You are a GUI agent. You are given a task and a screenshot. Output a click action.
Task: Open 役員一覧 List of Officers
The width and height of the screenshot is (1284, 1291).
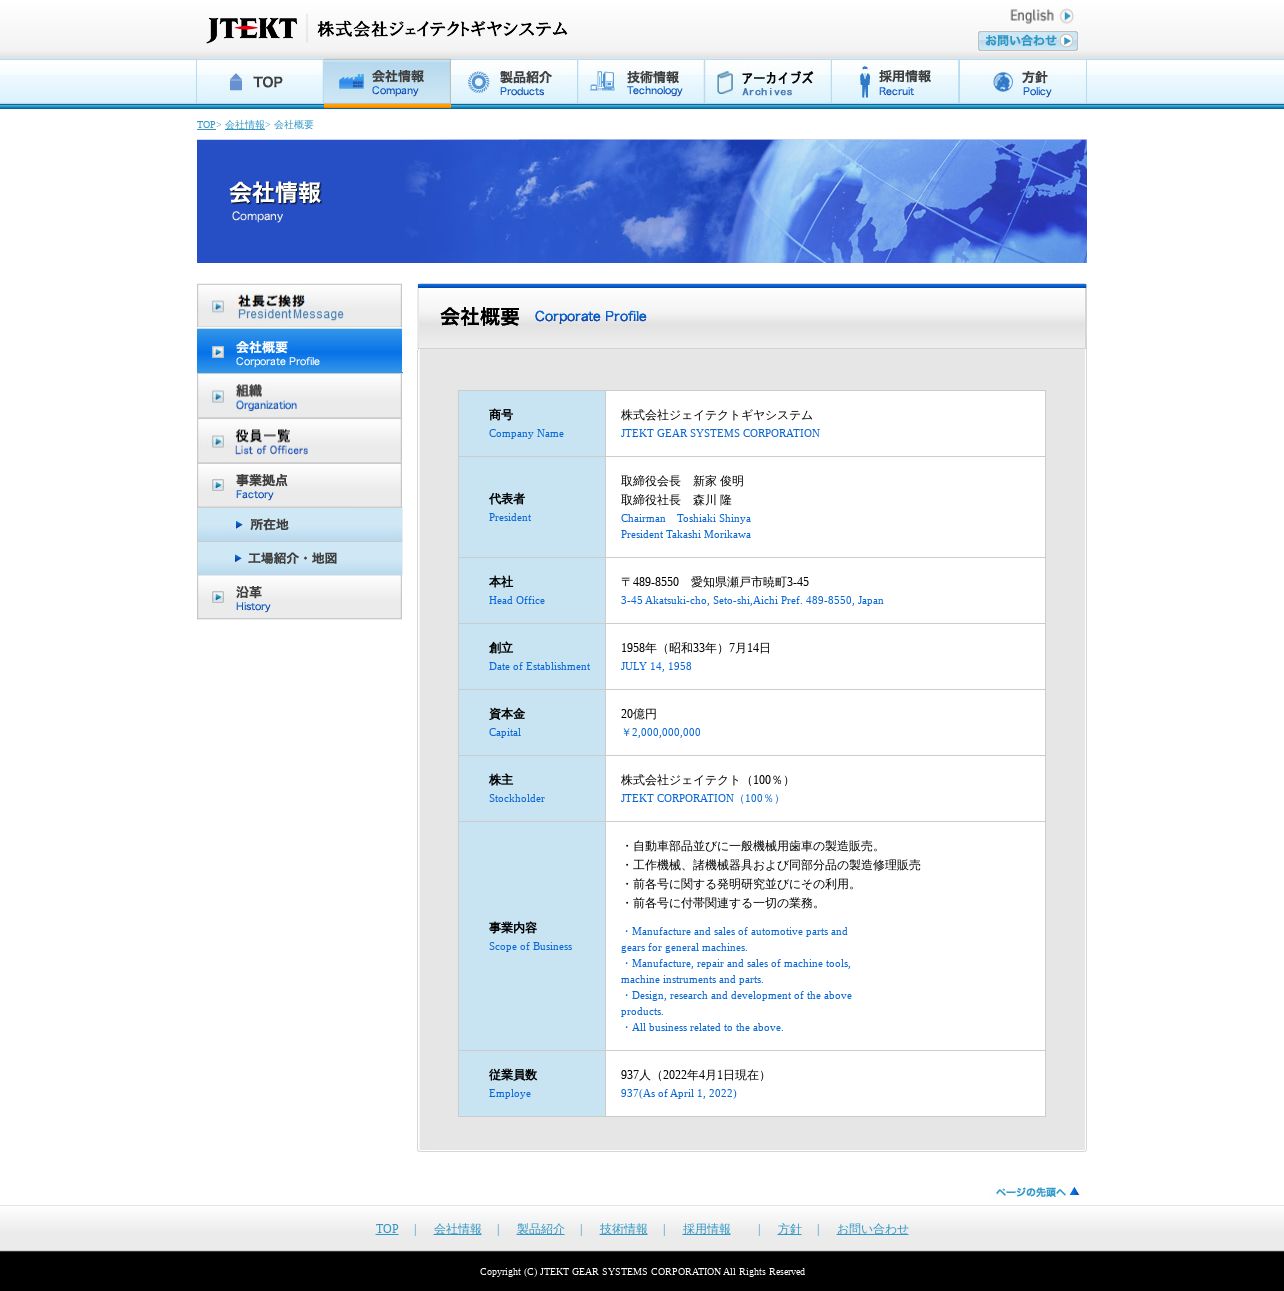[299, 441]
